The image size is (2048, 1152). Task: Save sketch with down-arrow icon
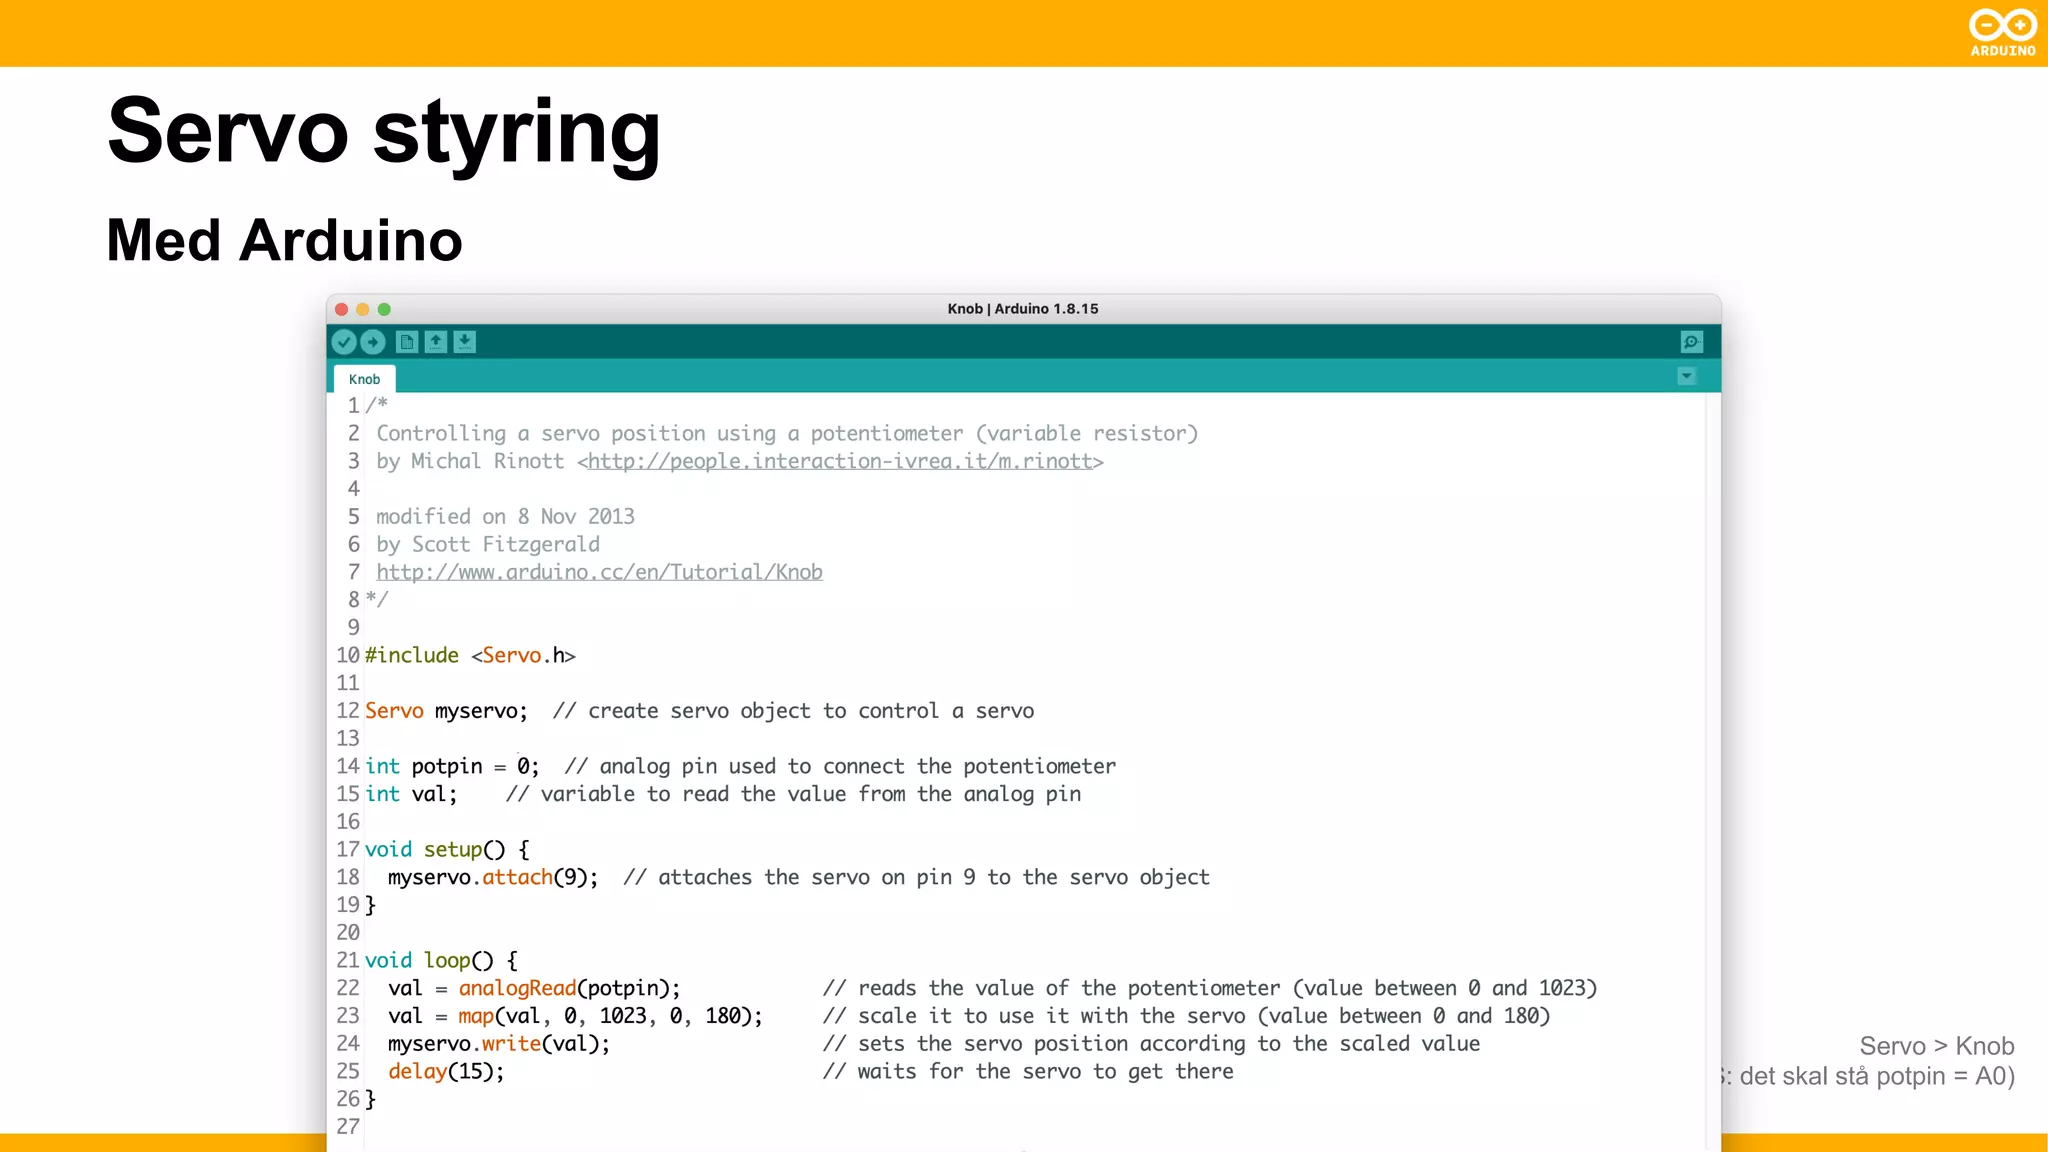tap(465, 342)
